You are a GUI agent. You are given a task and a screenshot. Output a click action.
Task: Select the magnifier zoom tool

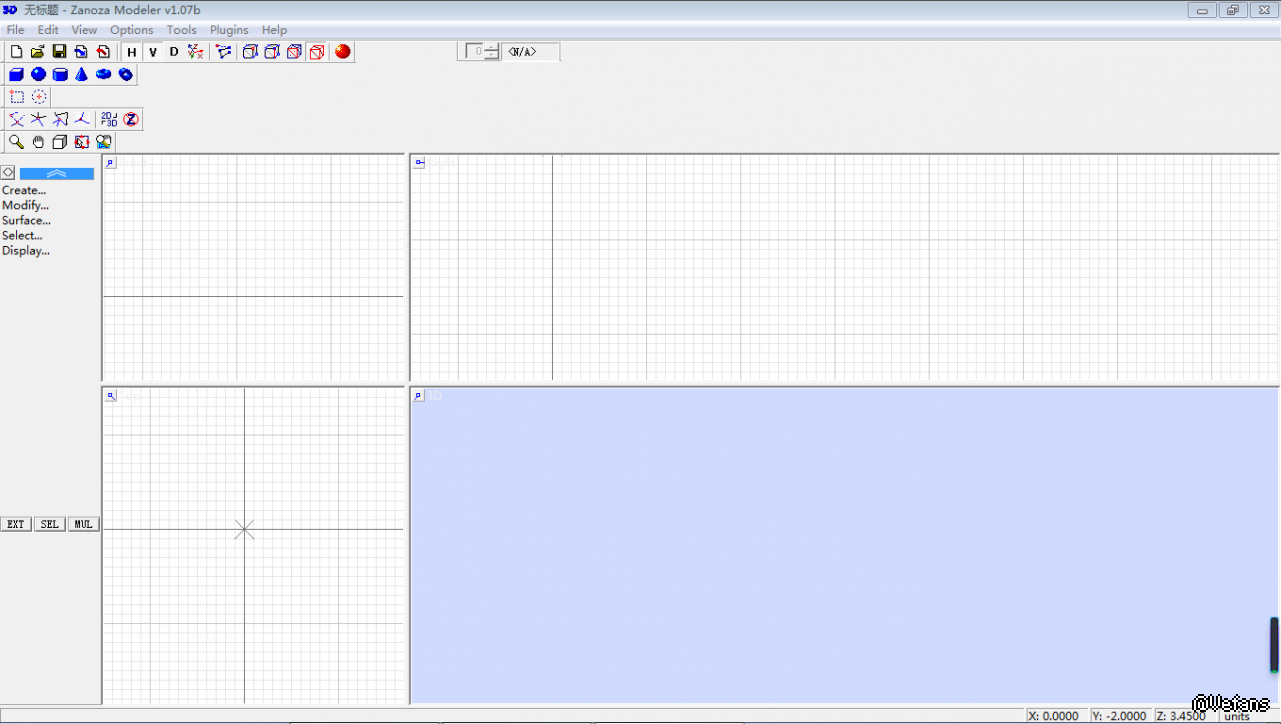coord(17,142)
